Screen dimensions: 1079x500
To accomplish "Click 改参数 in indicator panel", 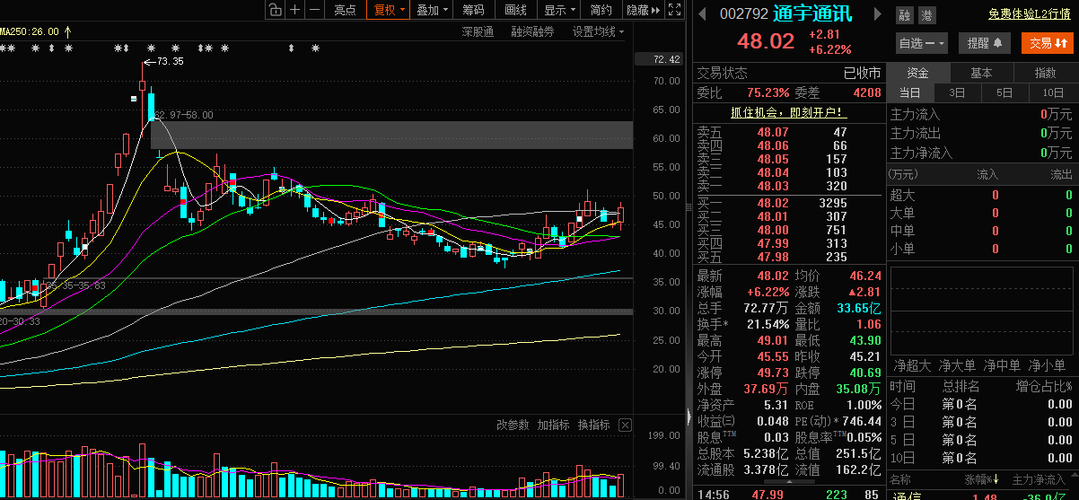I will coord(513,425).
